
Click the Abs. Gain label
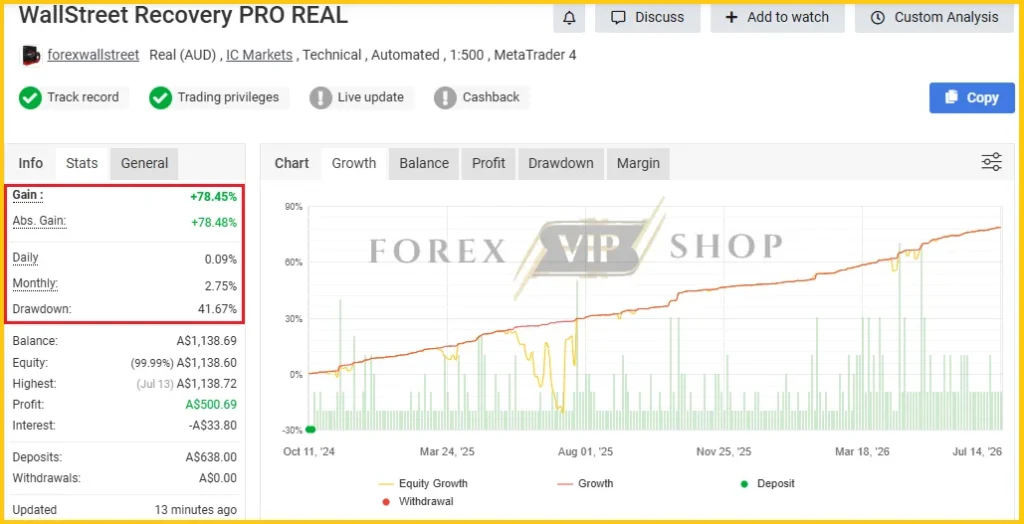(39, 221)
